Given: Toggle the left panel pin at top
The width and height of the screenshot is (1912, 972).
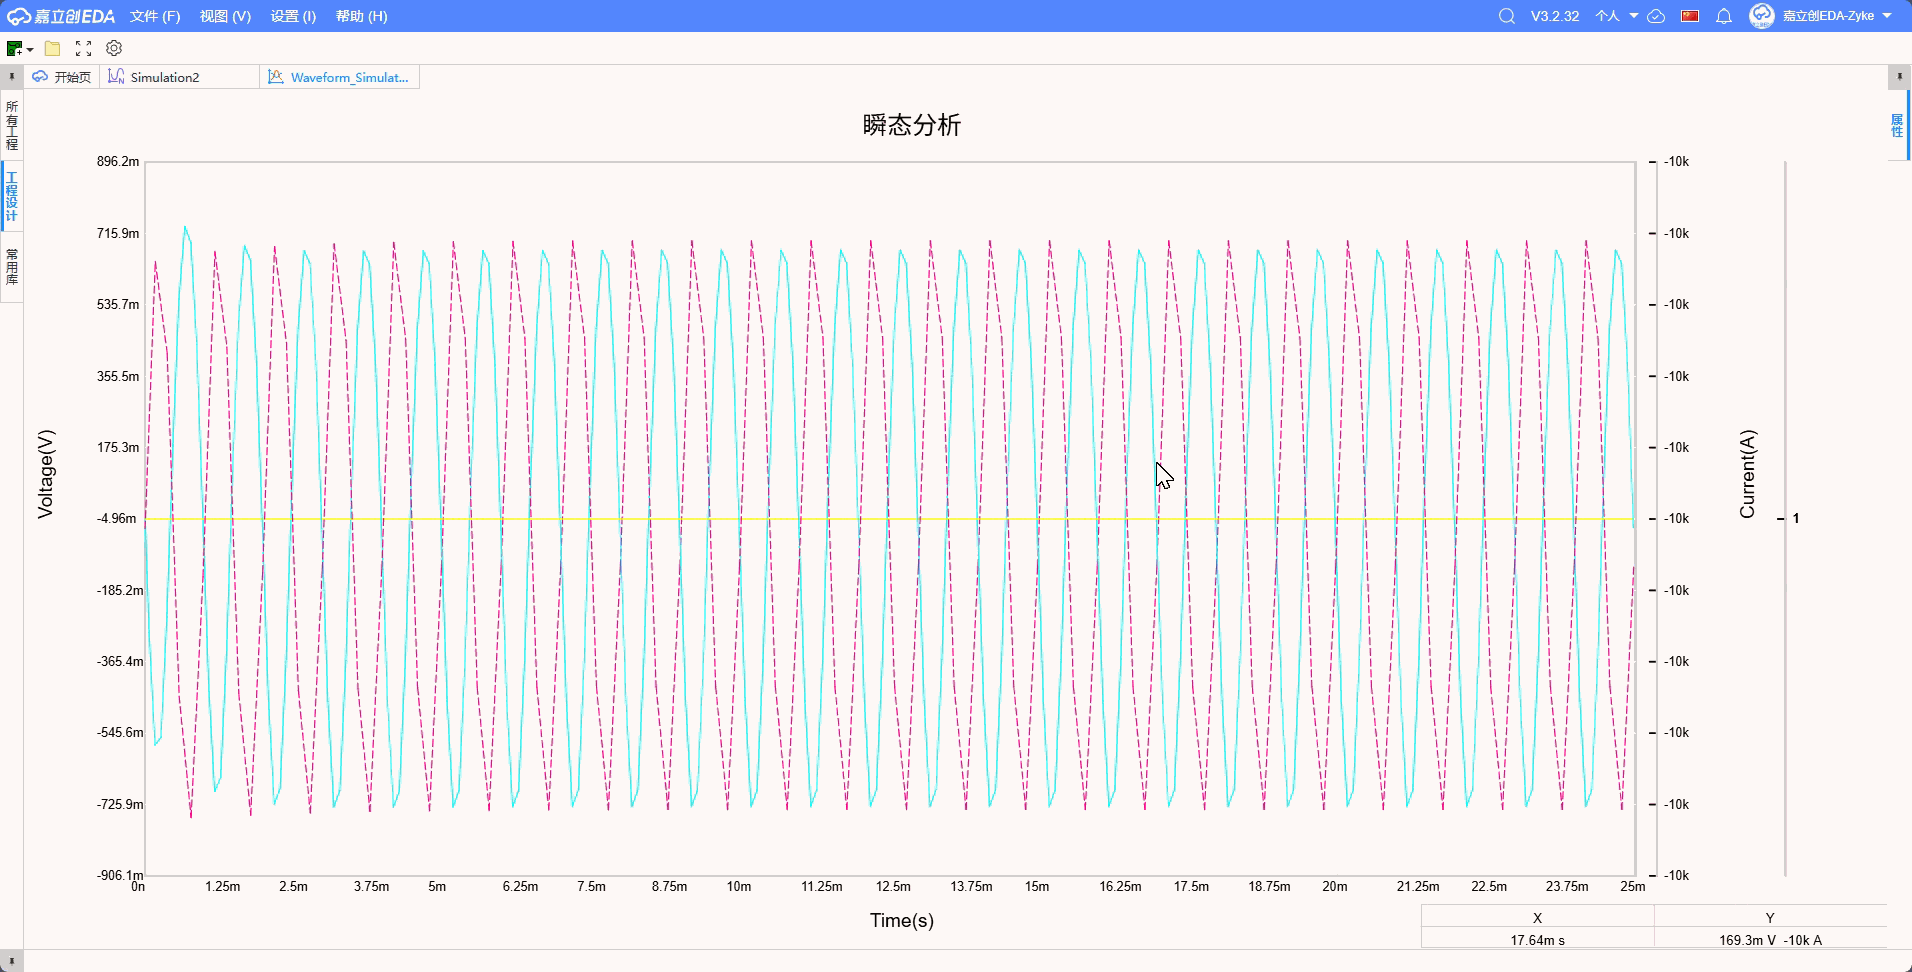Looking at the screenshot, I should (x=11, y=77).
